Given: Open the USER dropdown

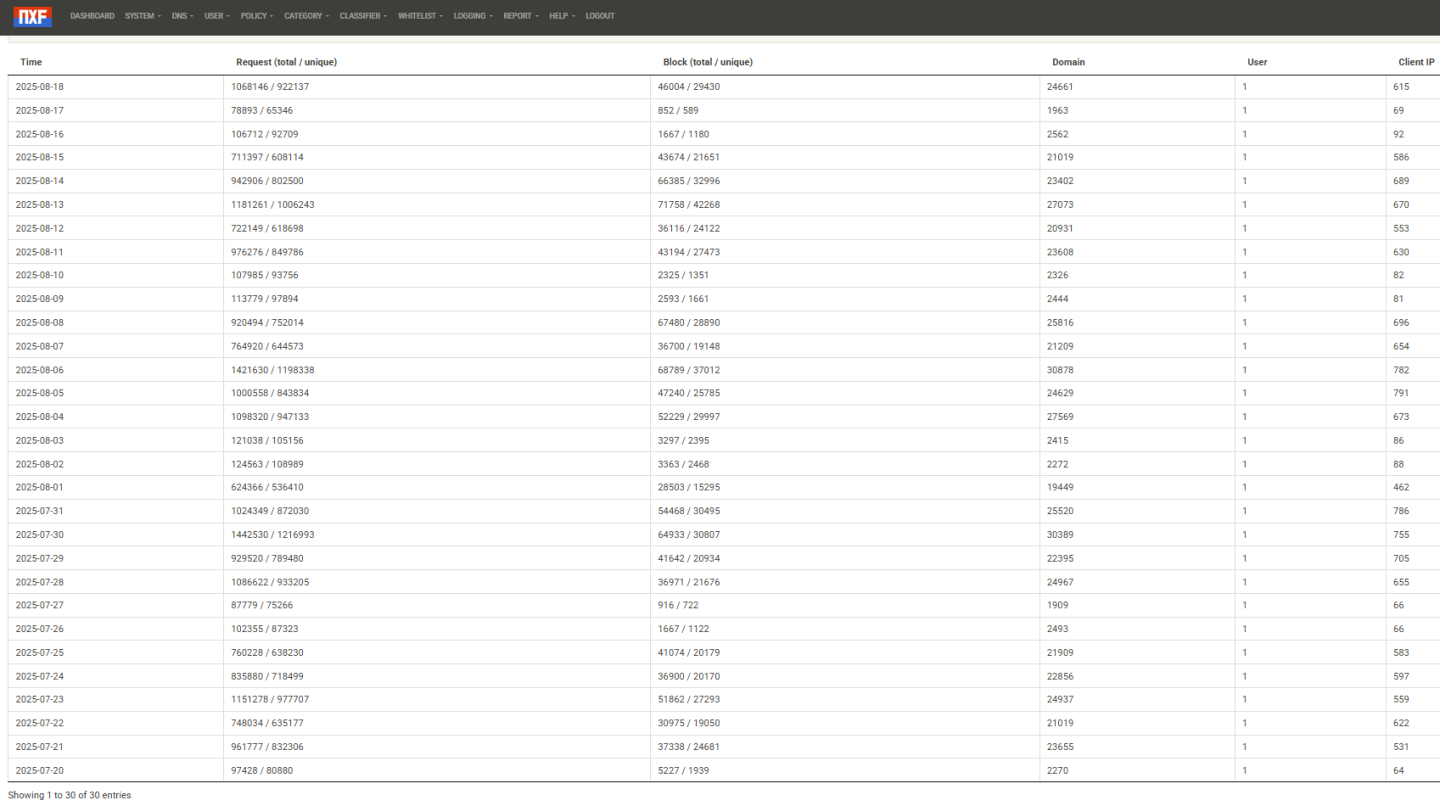Looking at the screenshot, I should [x=216, y=15].
